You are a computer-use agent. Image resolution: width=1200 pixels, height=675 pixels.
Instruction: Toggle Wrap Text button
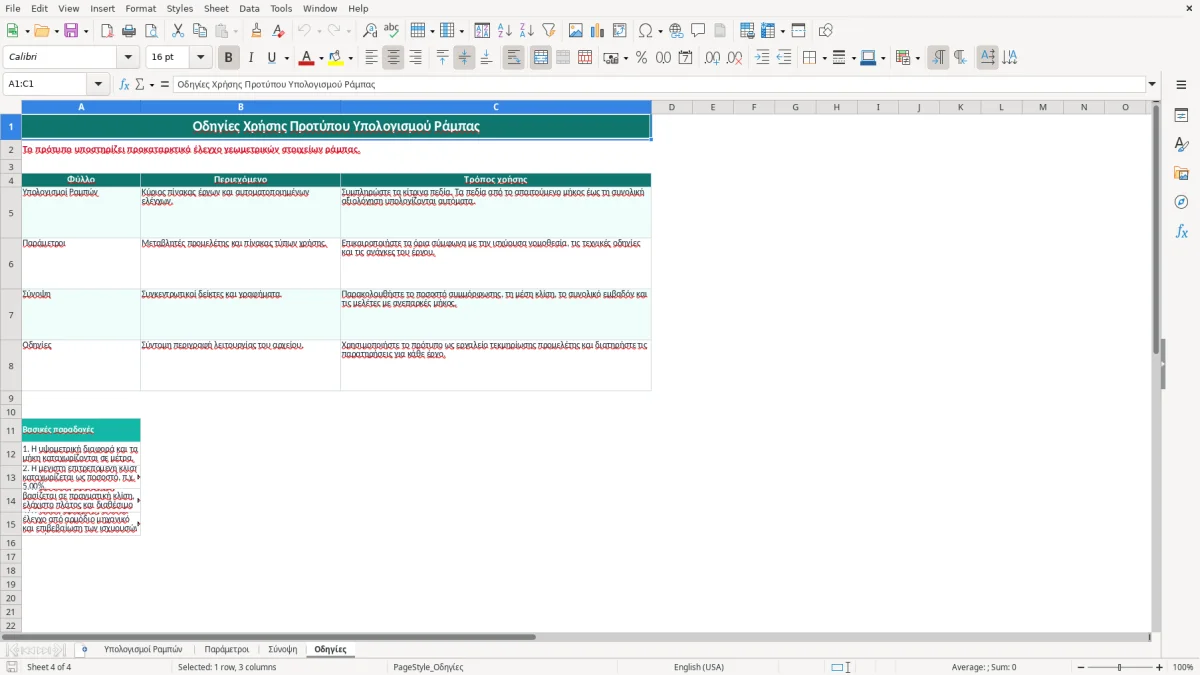click(514, 58)
